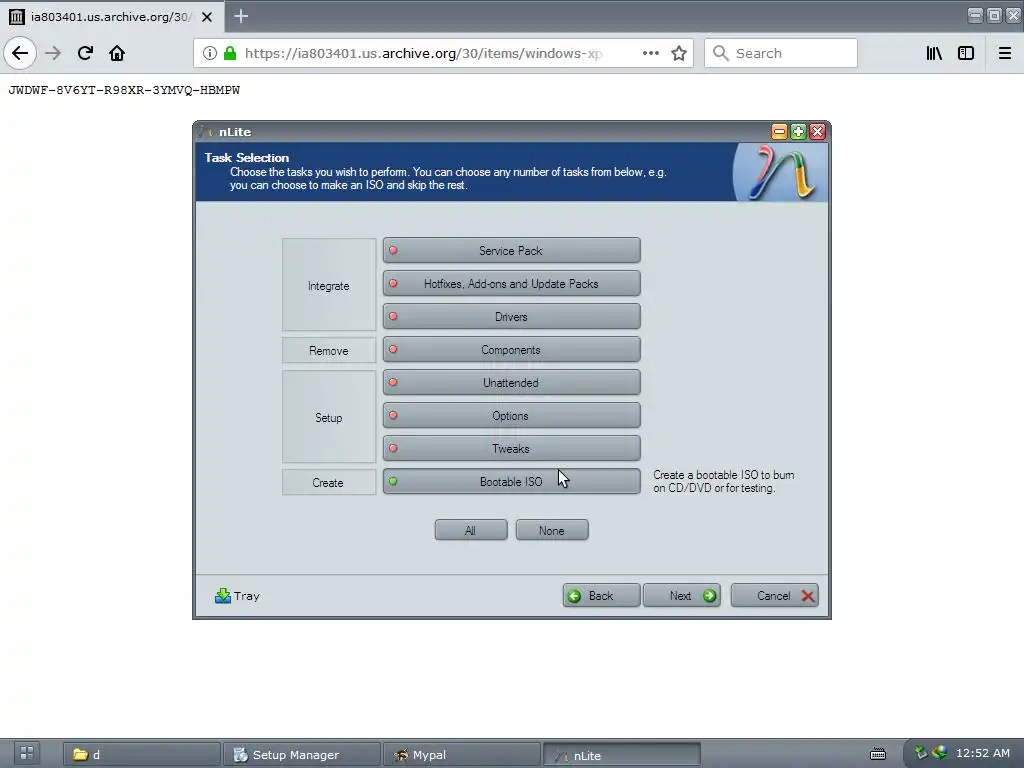The height and width of the screenshot is (768, 1024).
Task: Open the taskbar start menu icon
Action: point(27,754)
